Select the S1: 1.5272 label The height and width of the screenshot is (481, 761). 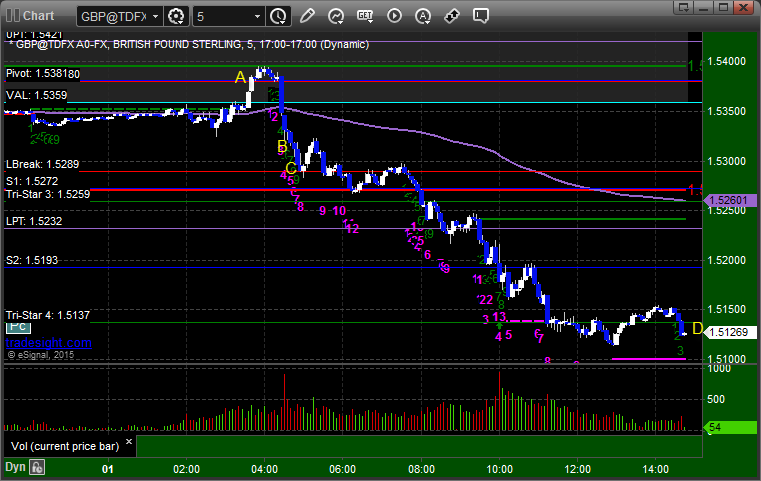point(32,181)
